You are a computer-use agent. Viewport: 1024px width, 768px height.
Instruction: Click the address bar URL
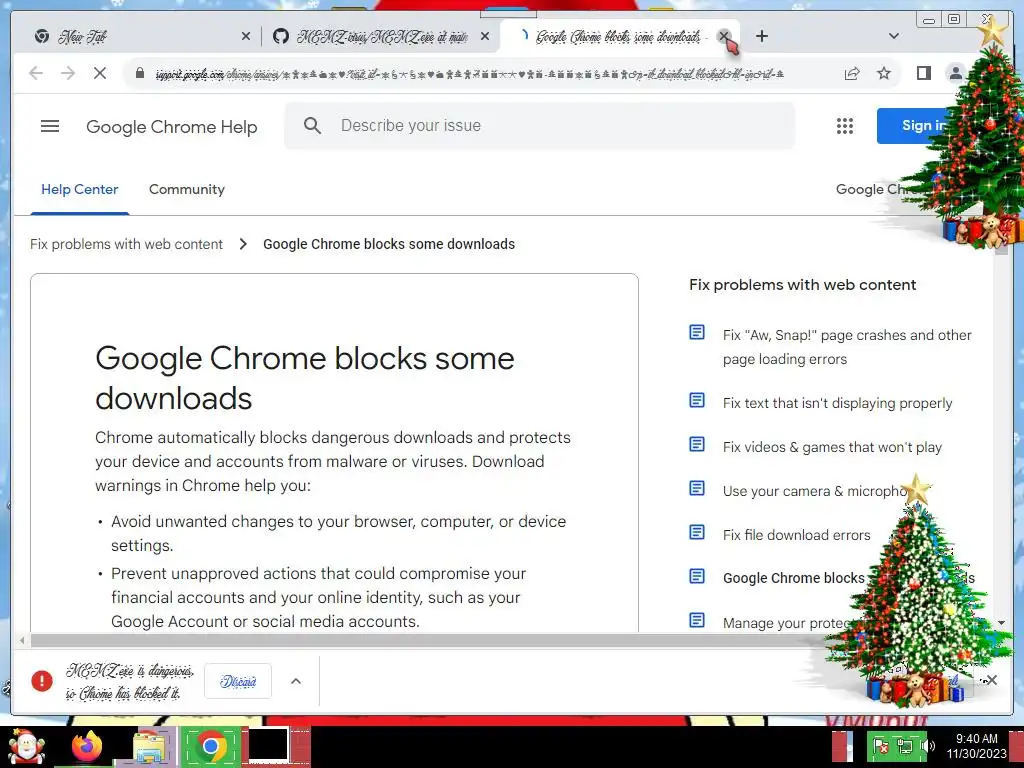[x=469, y=73]
